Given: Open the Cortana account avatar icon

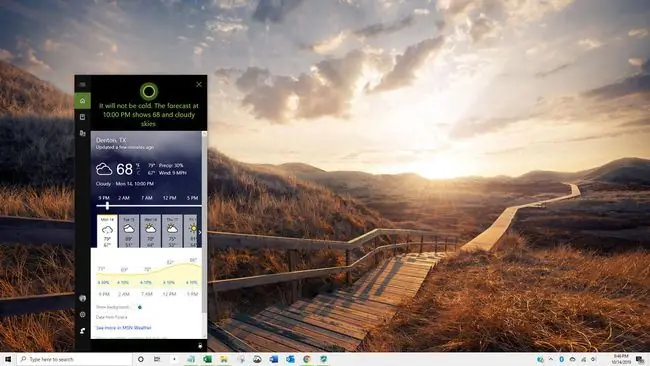Looking at the screenshot, I should click(82, 298).
